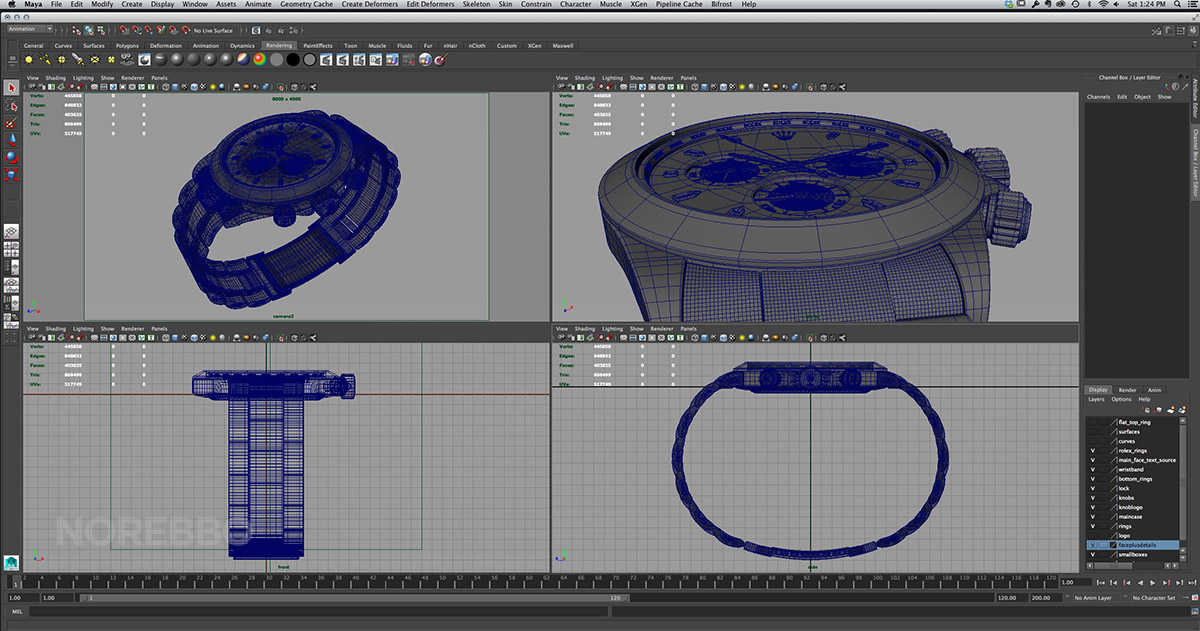
Task: Click the black material sphere on the Rendering shelf
Action: 293,60
